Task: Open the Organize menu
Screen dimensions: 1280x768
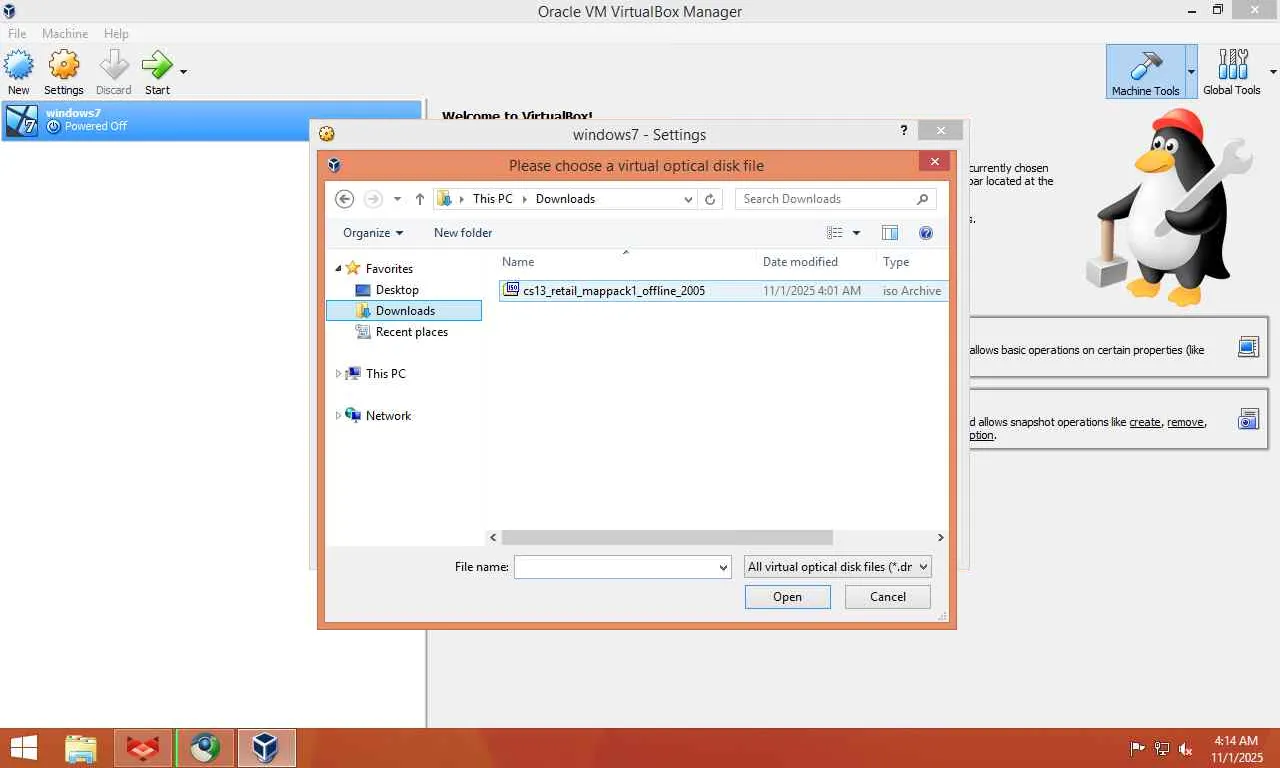Action: pos(373,233)
